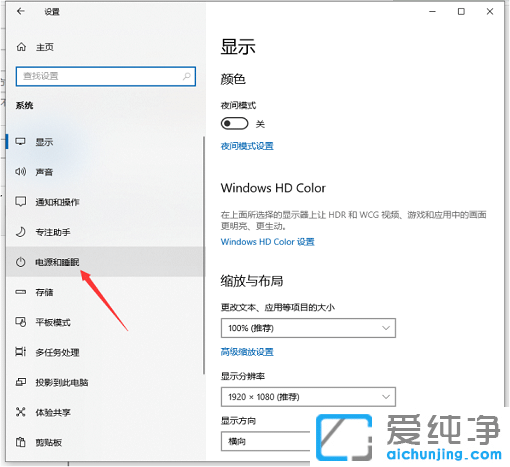Screen dimensions: 510x467
Task: Click the projection icon next to 投影到此电脑
Action: [20, 382]
